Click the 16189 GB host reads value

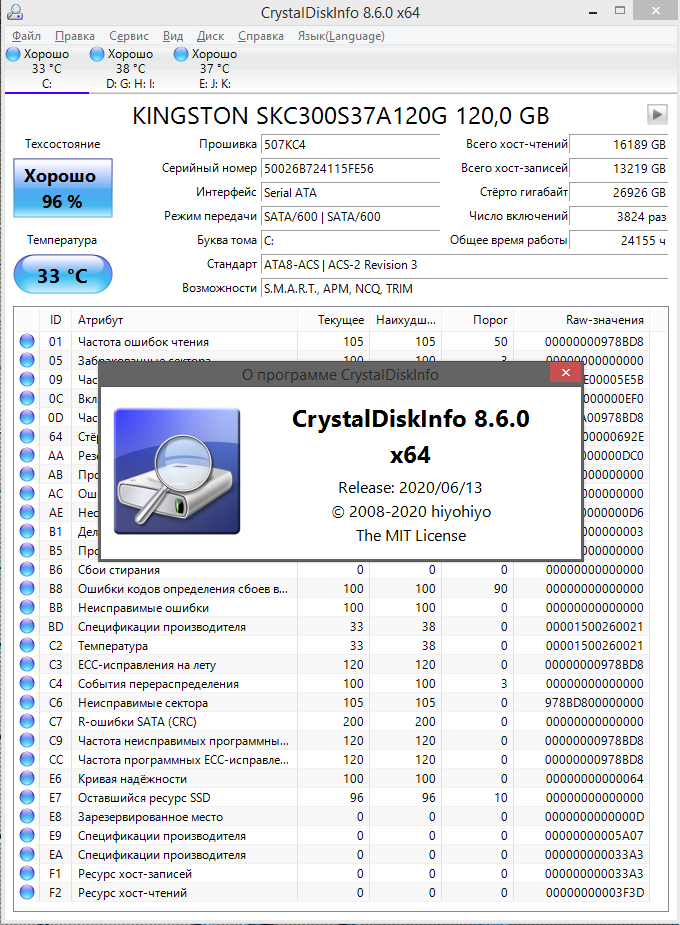pyautogui.click(x=619, y=145)
